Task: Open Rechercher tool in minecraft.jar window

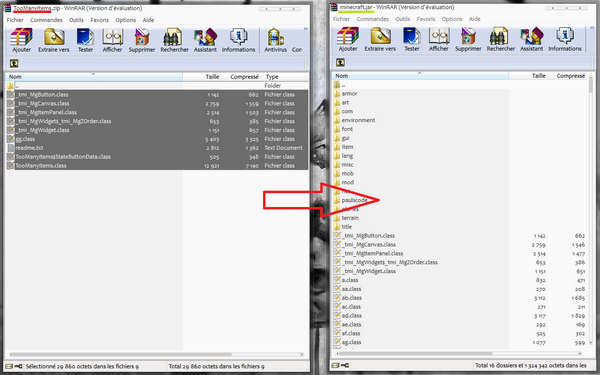Action: click(x=501, y=39)
